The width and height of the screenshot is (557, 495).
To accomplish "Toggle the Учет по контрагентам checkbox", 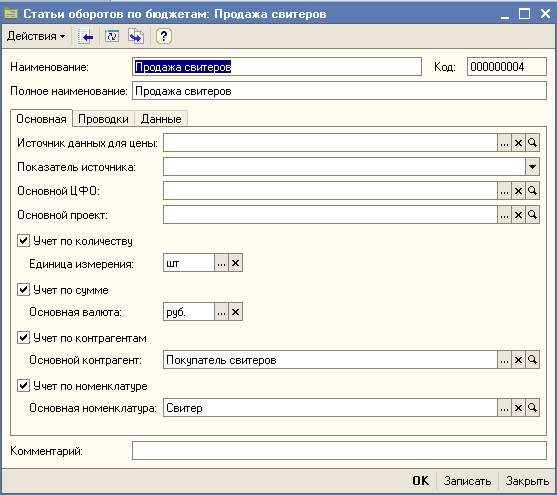I will [23, 338].
